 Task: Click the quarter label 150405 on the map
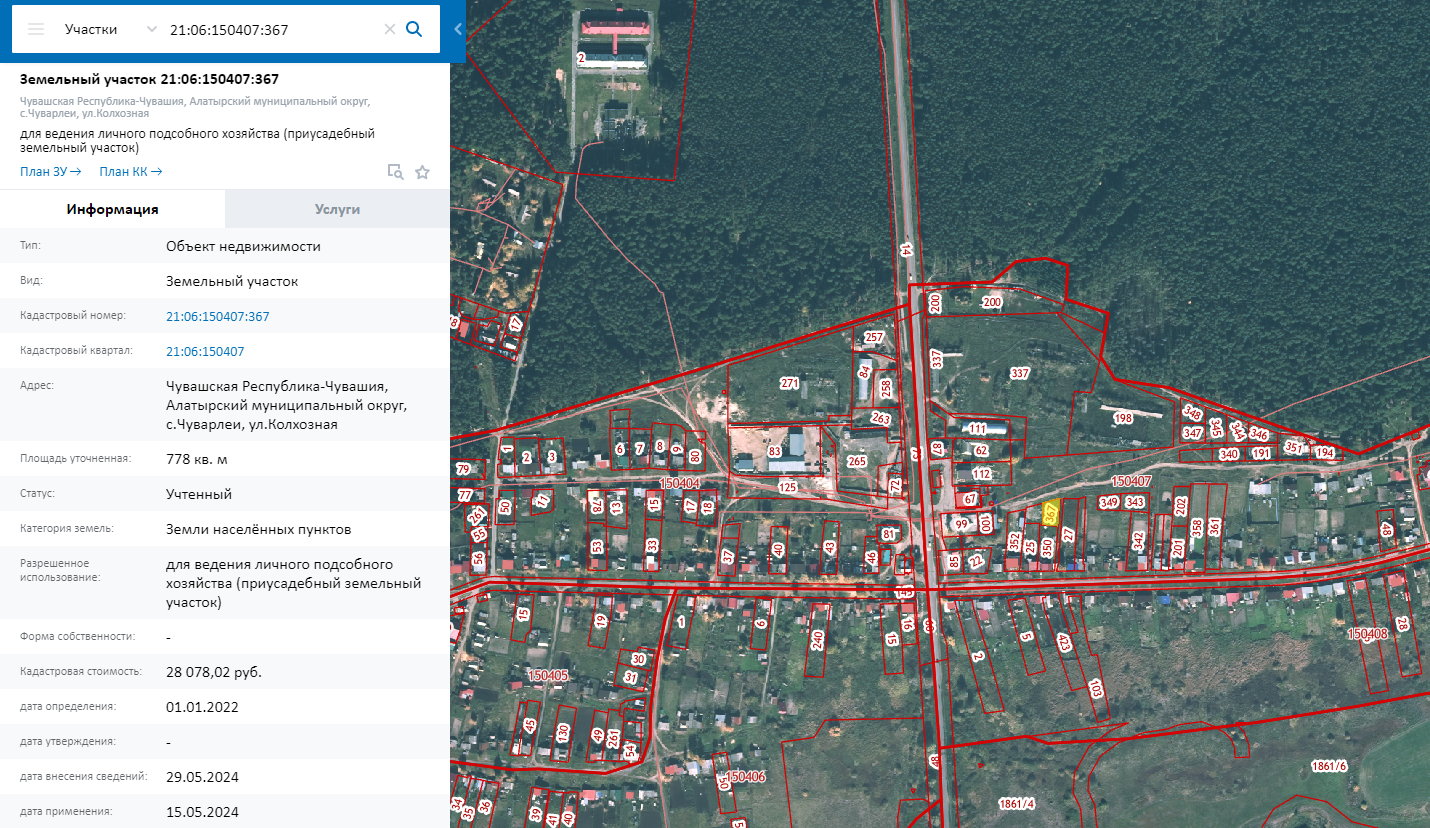[547, 676]
